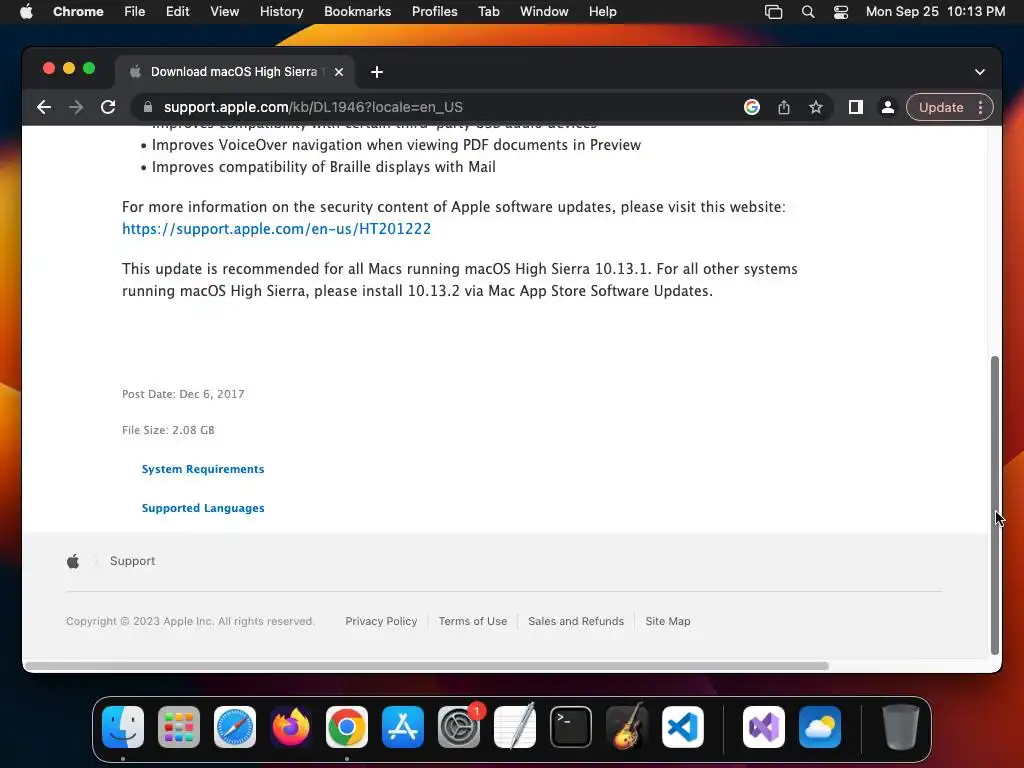Viewport: 1024px width, 768px height.
Task: Launch Firefox from the Dock
Action: point(291,727)
